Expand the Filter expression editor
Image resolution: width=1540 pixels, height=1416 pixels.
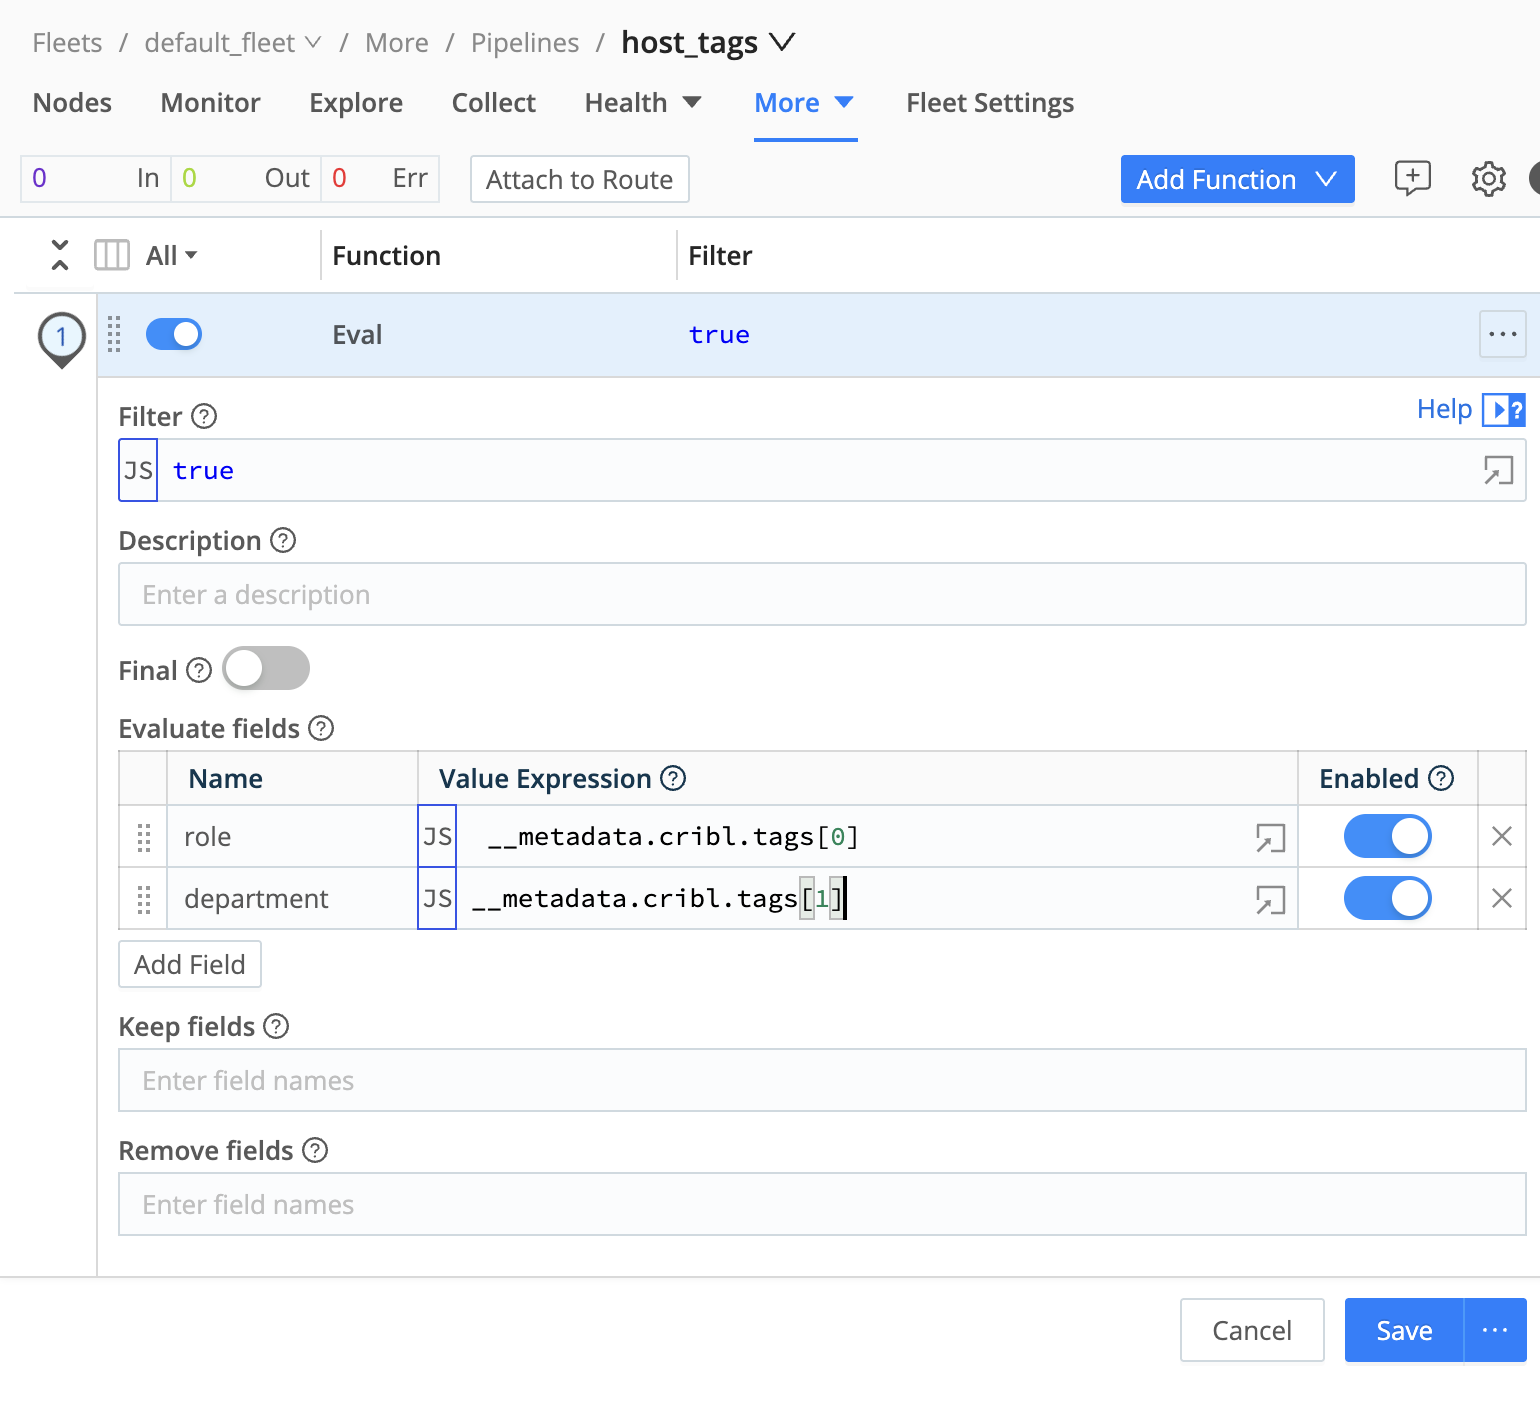[1497, 470]
